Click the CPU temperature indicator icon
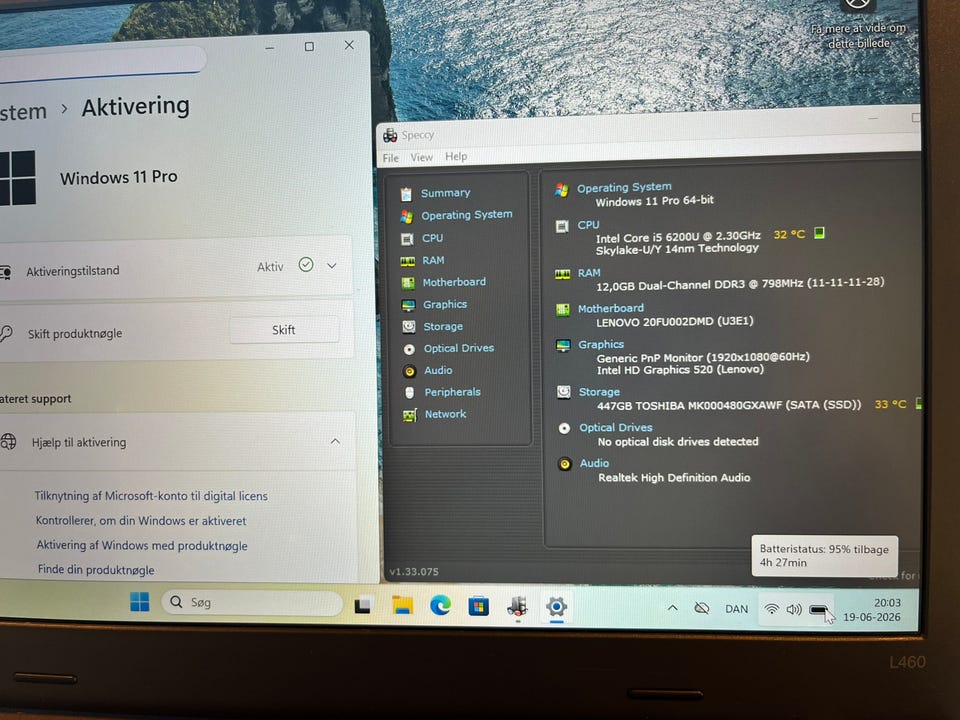Image resolution: width=960 pixels, height=720 pixels. (x=819, y=233)
